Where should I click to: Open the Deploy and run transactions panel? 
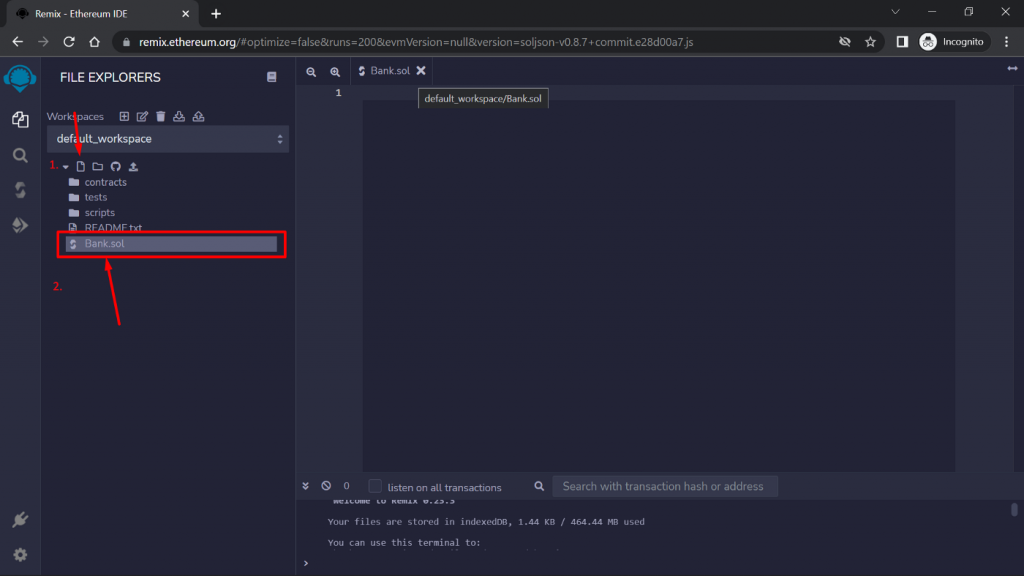(x=20, y=225)
